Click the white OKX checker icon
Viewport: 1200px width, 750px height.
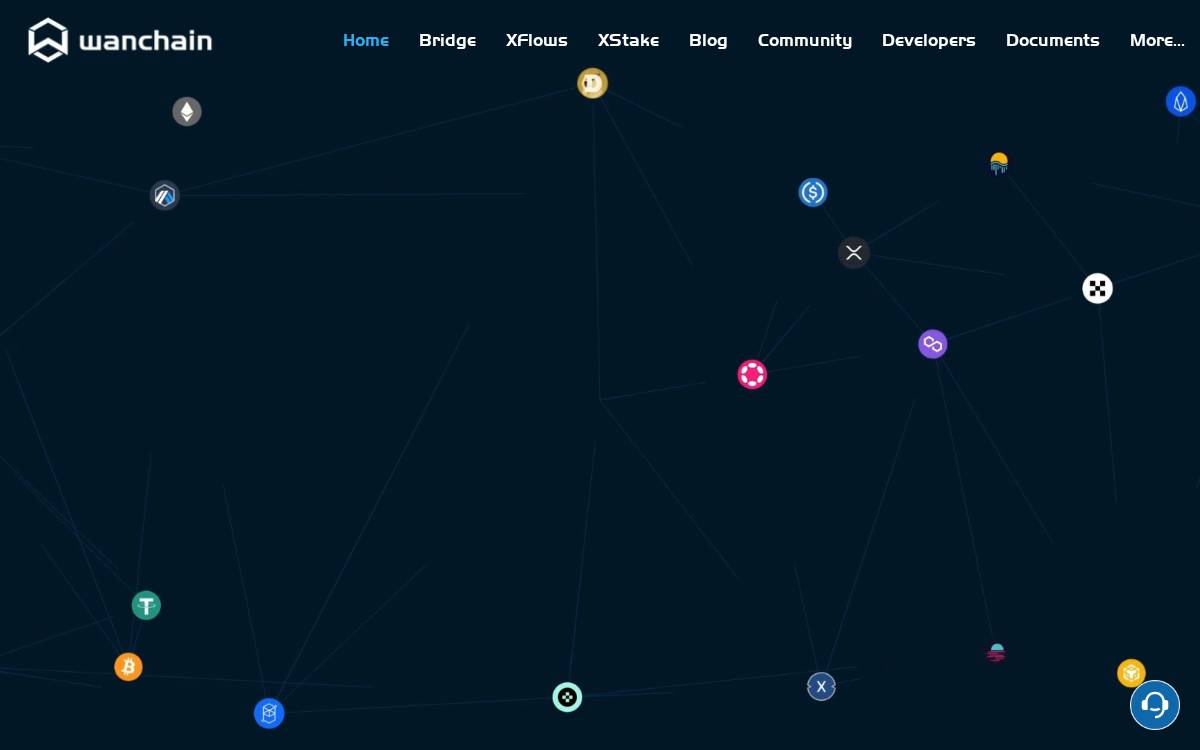coord(1098,289)
